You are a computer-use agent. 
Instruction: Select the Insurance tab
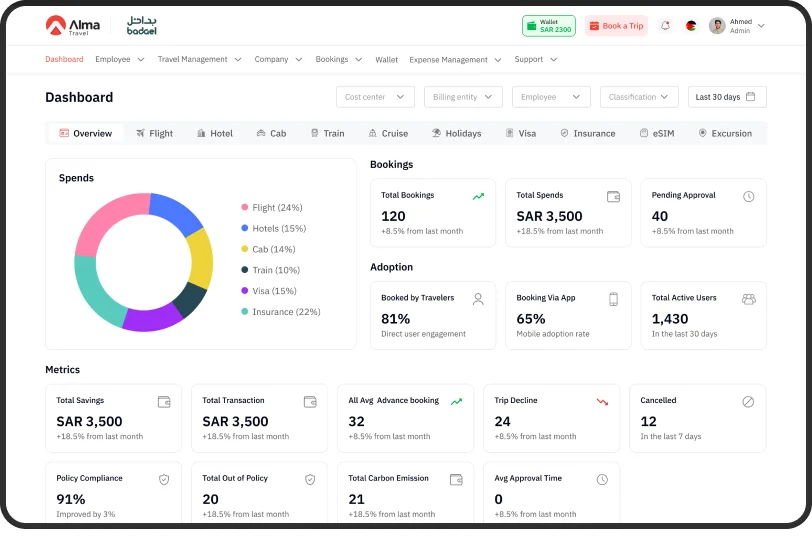point(587,133)
